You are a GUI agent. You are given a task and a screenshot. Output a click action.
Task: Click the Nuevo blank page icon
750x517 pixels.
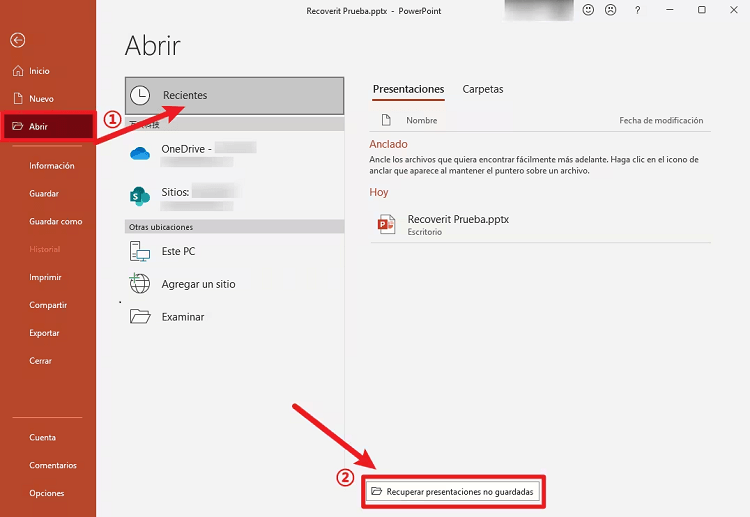click(18, 99)
